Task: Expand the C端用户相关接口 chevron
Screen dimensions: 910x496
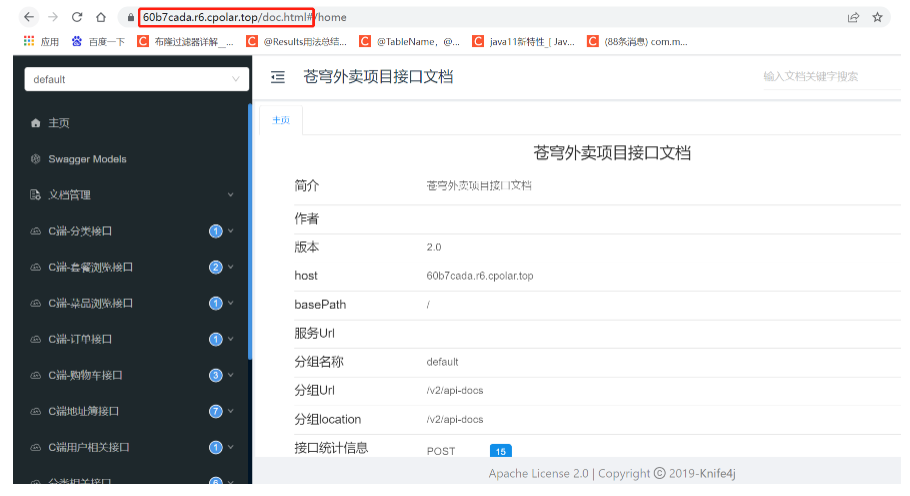Action: pos(230,447)
